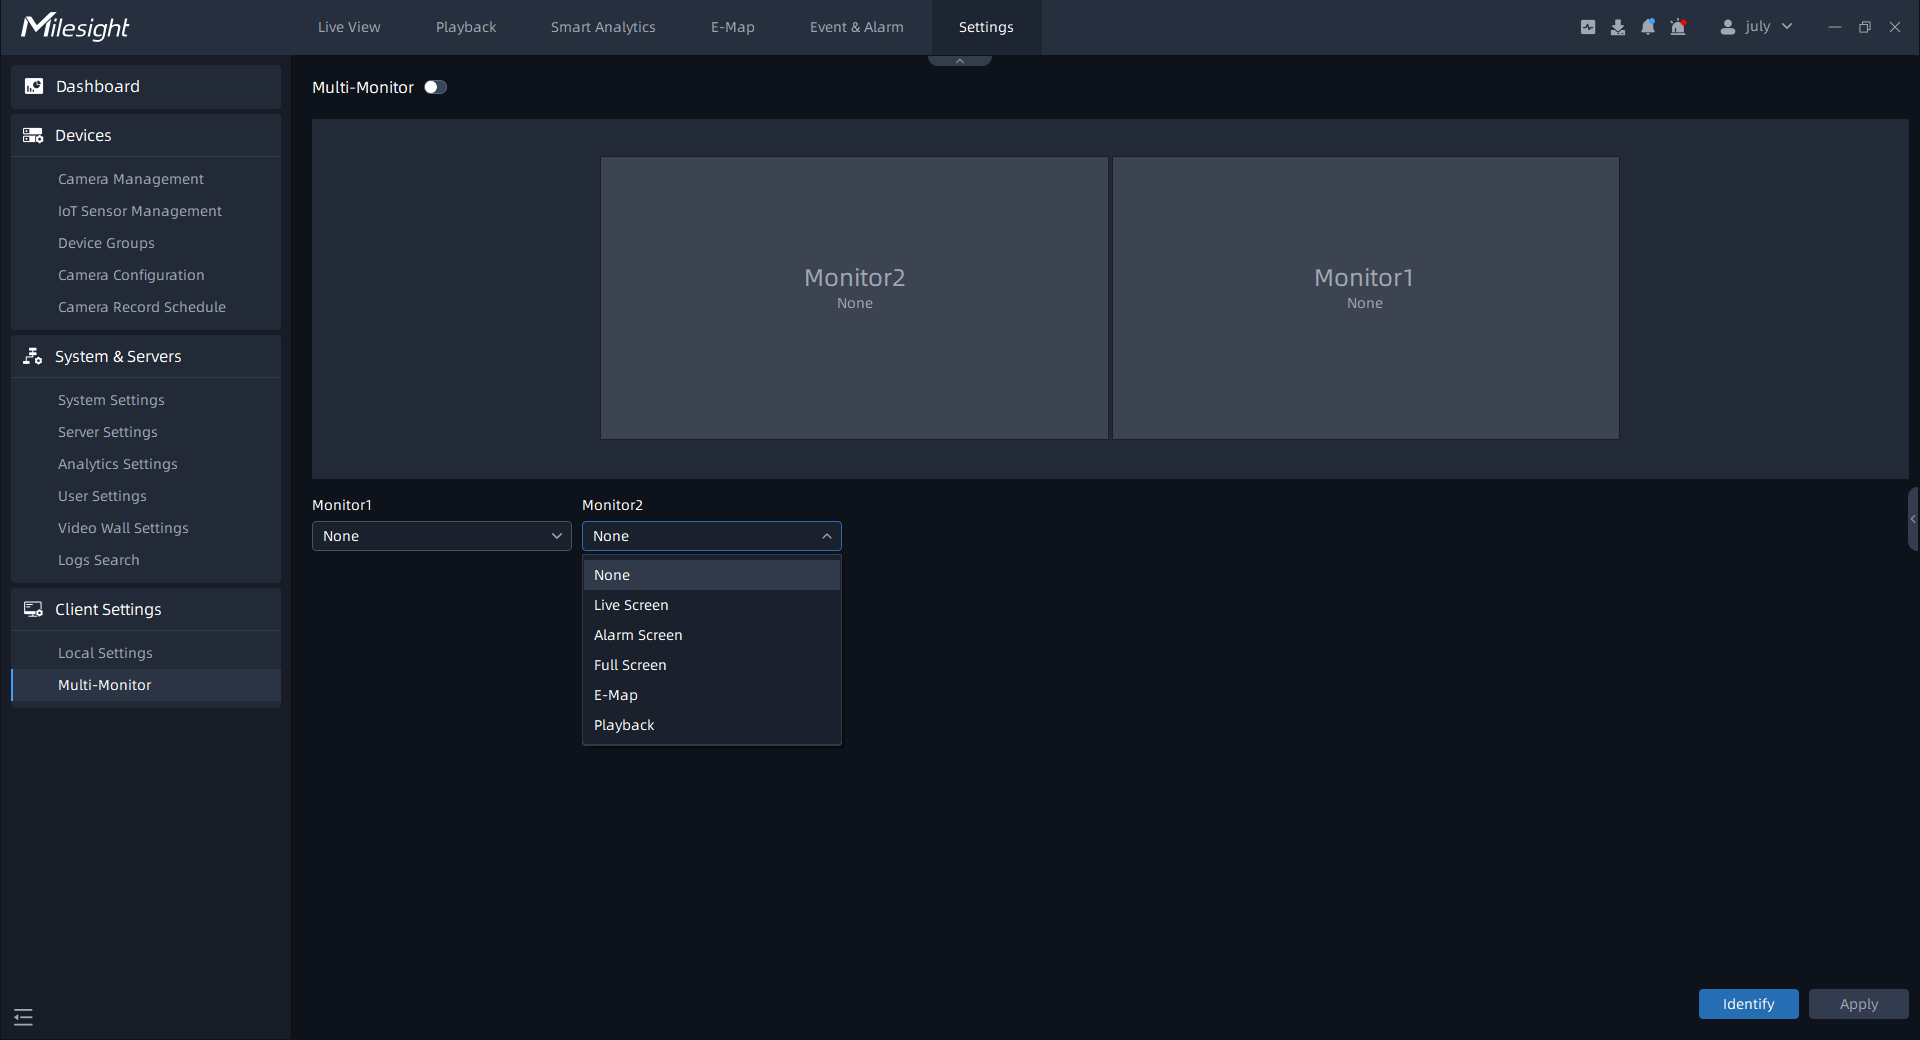
Task: Click the Client Settings monitor icon
Action: point(33,609)
